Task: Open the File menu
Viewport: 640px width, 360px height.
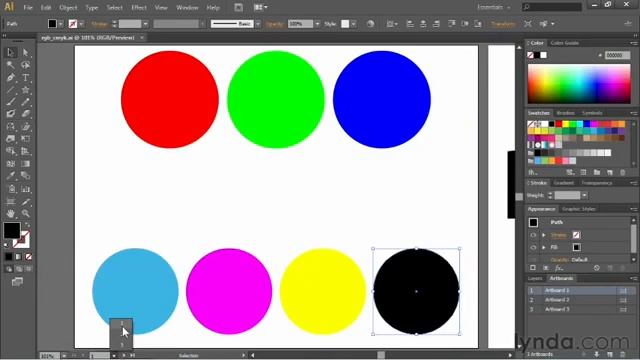Action: tap(28, 7)
